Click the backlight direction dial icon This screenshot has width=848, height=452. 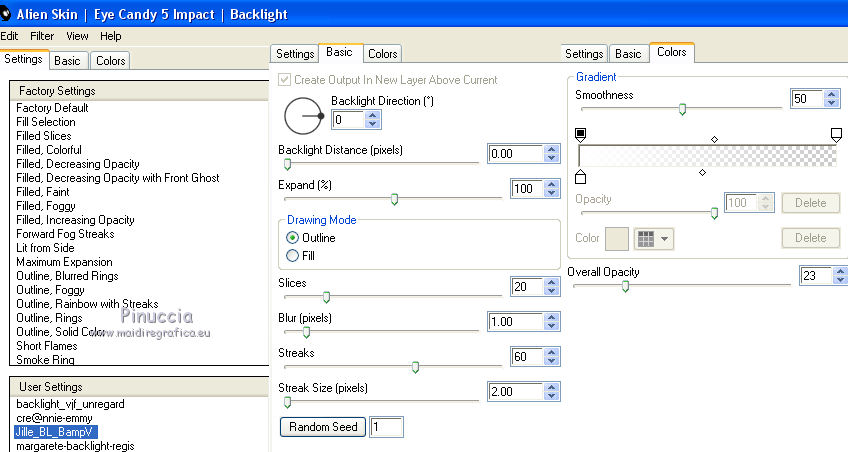tap(303, 116)
